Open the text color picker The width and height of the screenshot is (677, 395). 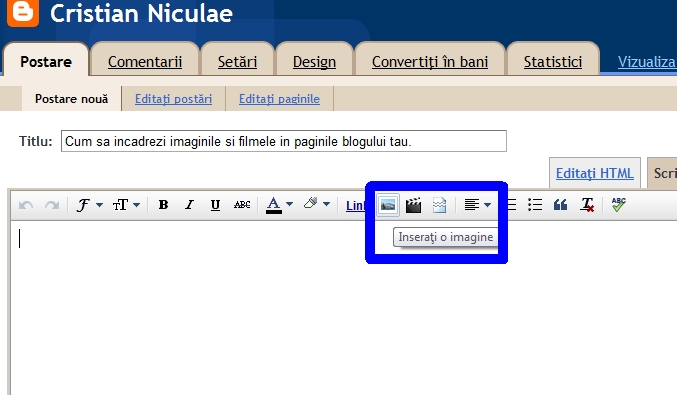point(279,205)
